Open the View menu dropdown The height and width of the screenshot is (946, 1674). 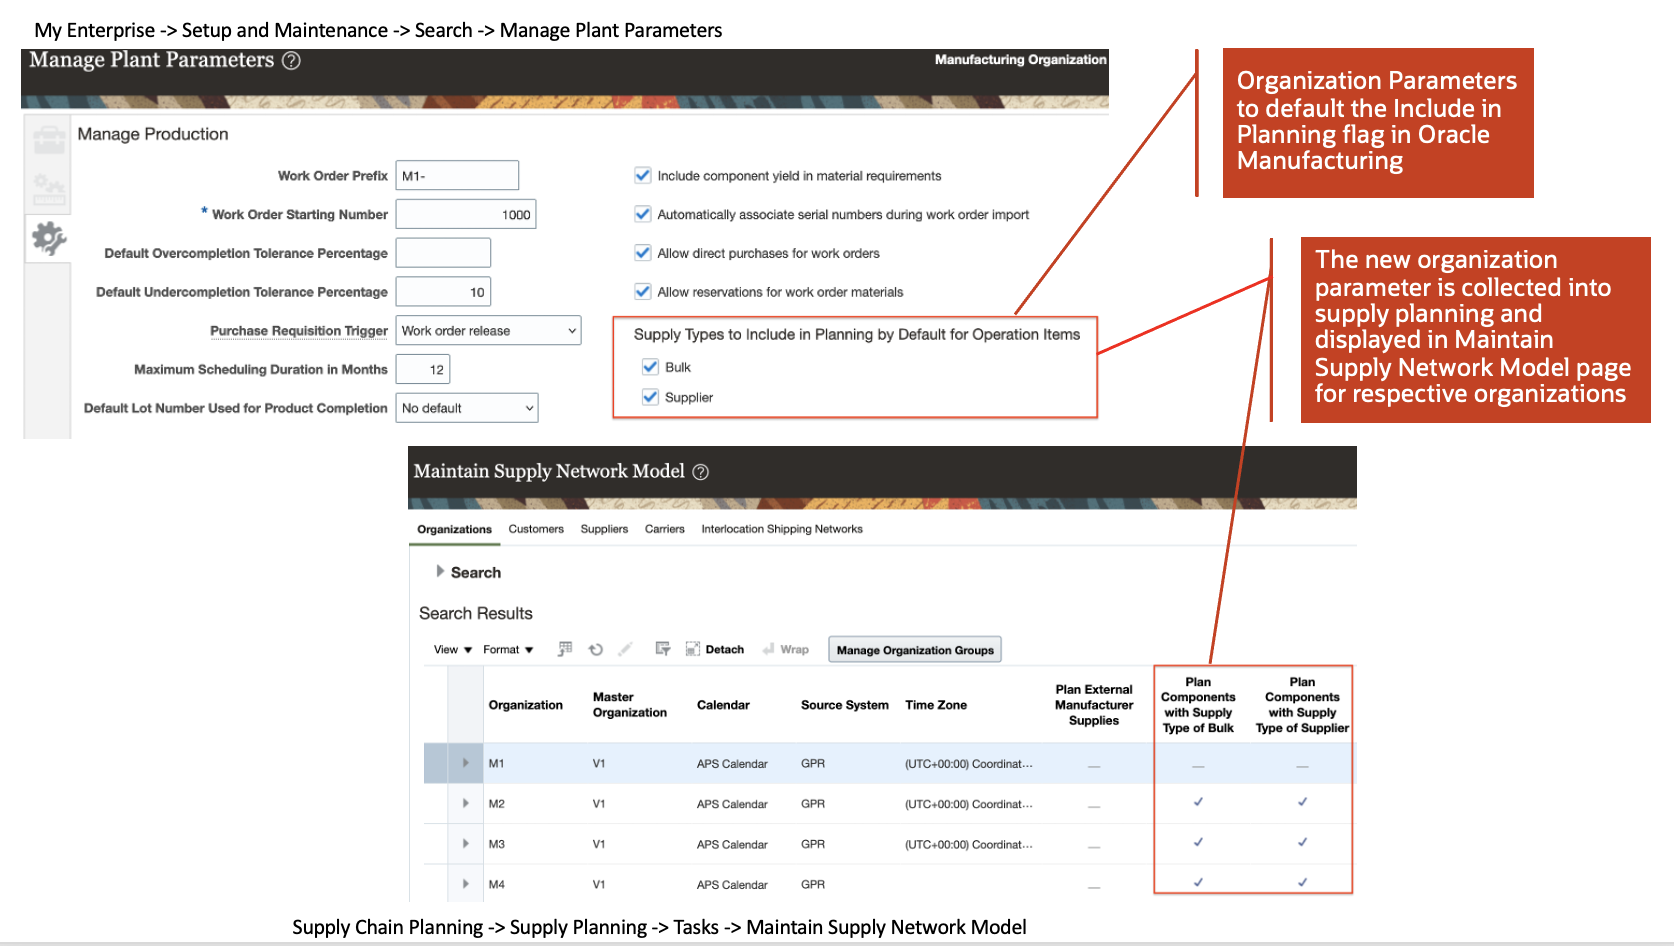coord(453,650)
